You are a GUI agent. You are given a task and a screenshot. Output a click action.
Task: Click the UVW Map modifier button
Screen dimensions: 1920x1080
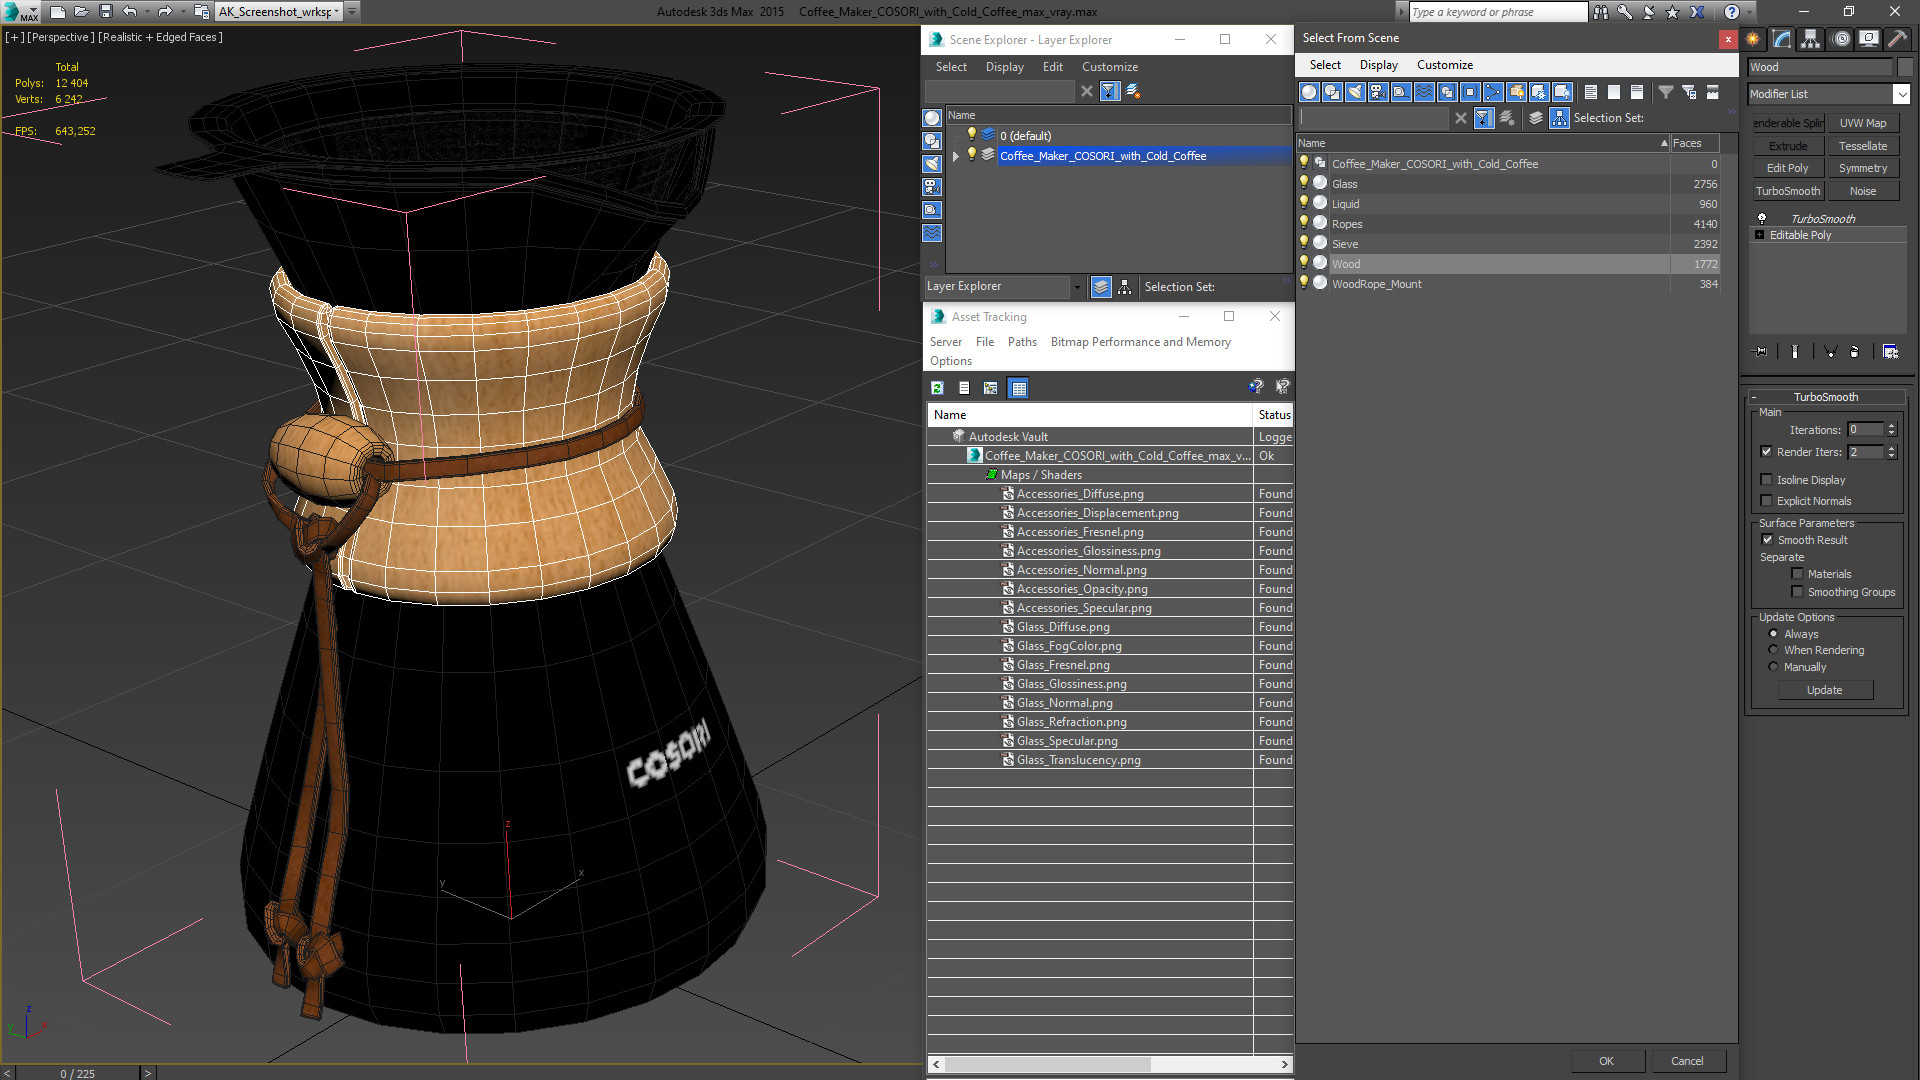pyautogui.click(x=1862, y=123)
